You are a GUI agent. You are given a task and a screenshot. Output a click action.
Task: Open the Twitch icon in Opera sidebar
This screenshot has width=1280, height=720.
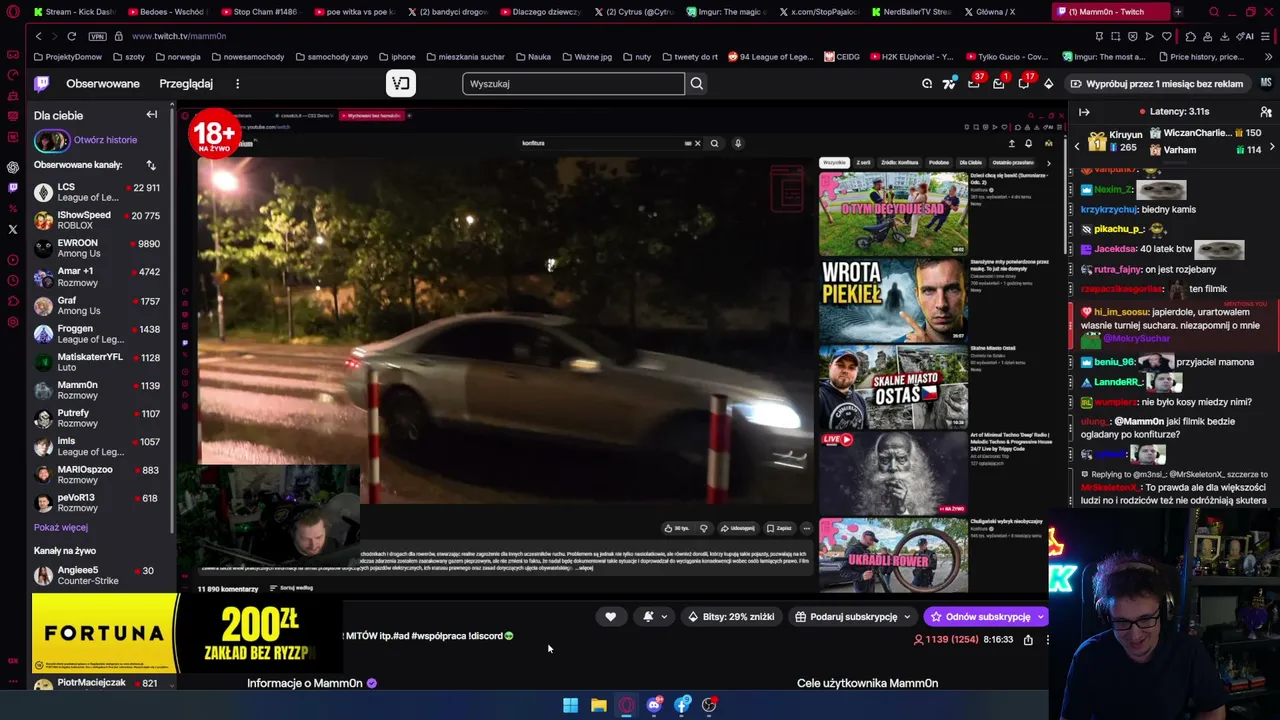point(12,187)
